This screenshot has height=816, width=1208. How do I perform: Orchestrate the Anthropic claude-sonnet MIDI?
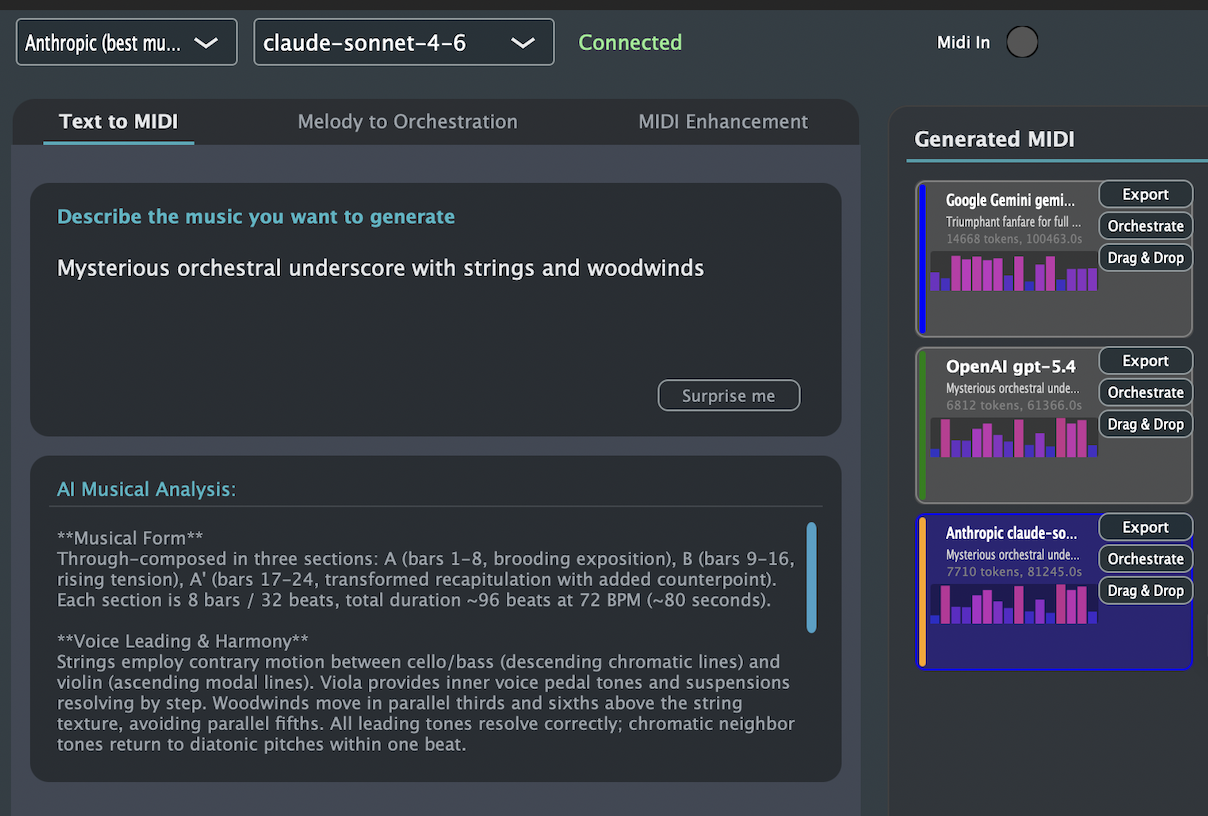click(x=1146, y=559)
